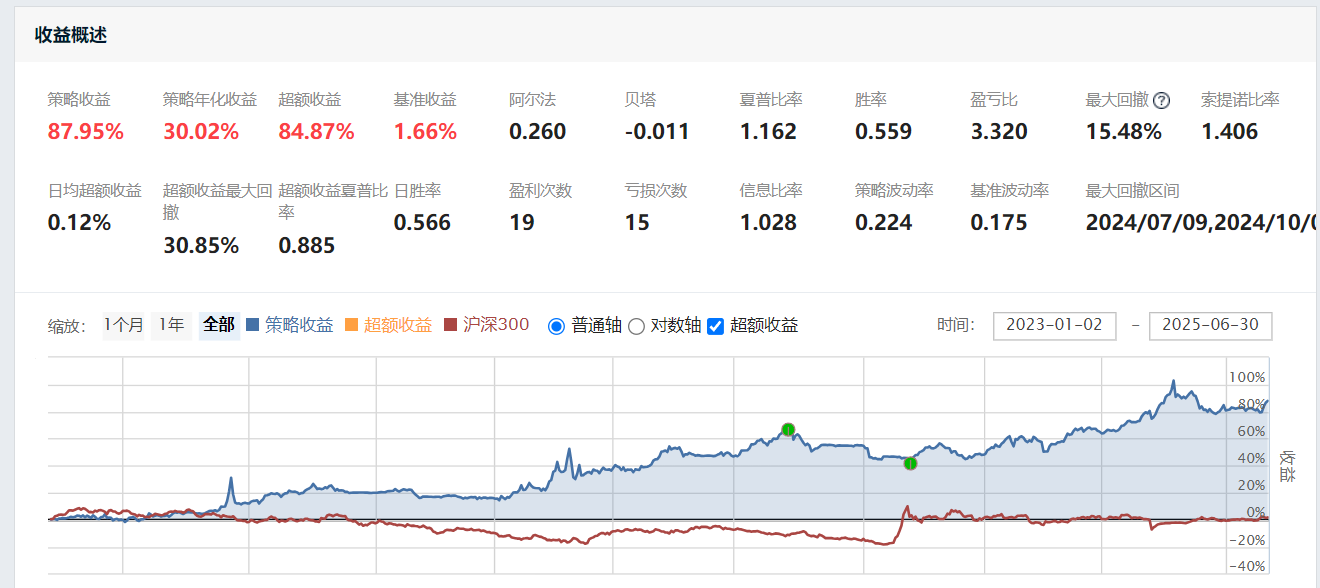1320x588 pixels.
Task: Zoom chart to 1个月 range
Action: click(123, 325)
